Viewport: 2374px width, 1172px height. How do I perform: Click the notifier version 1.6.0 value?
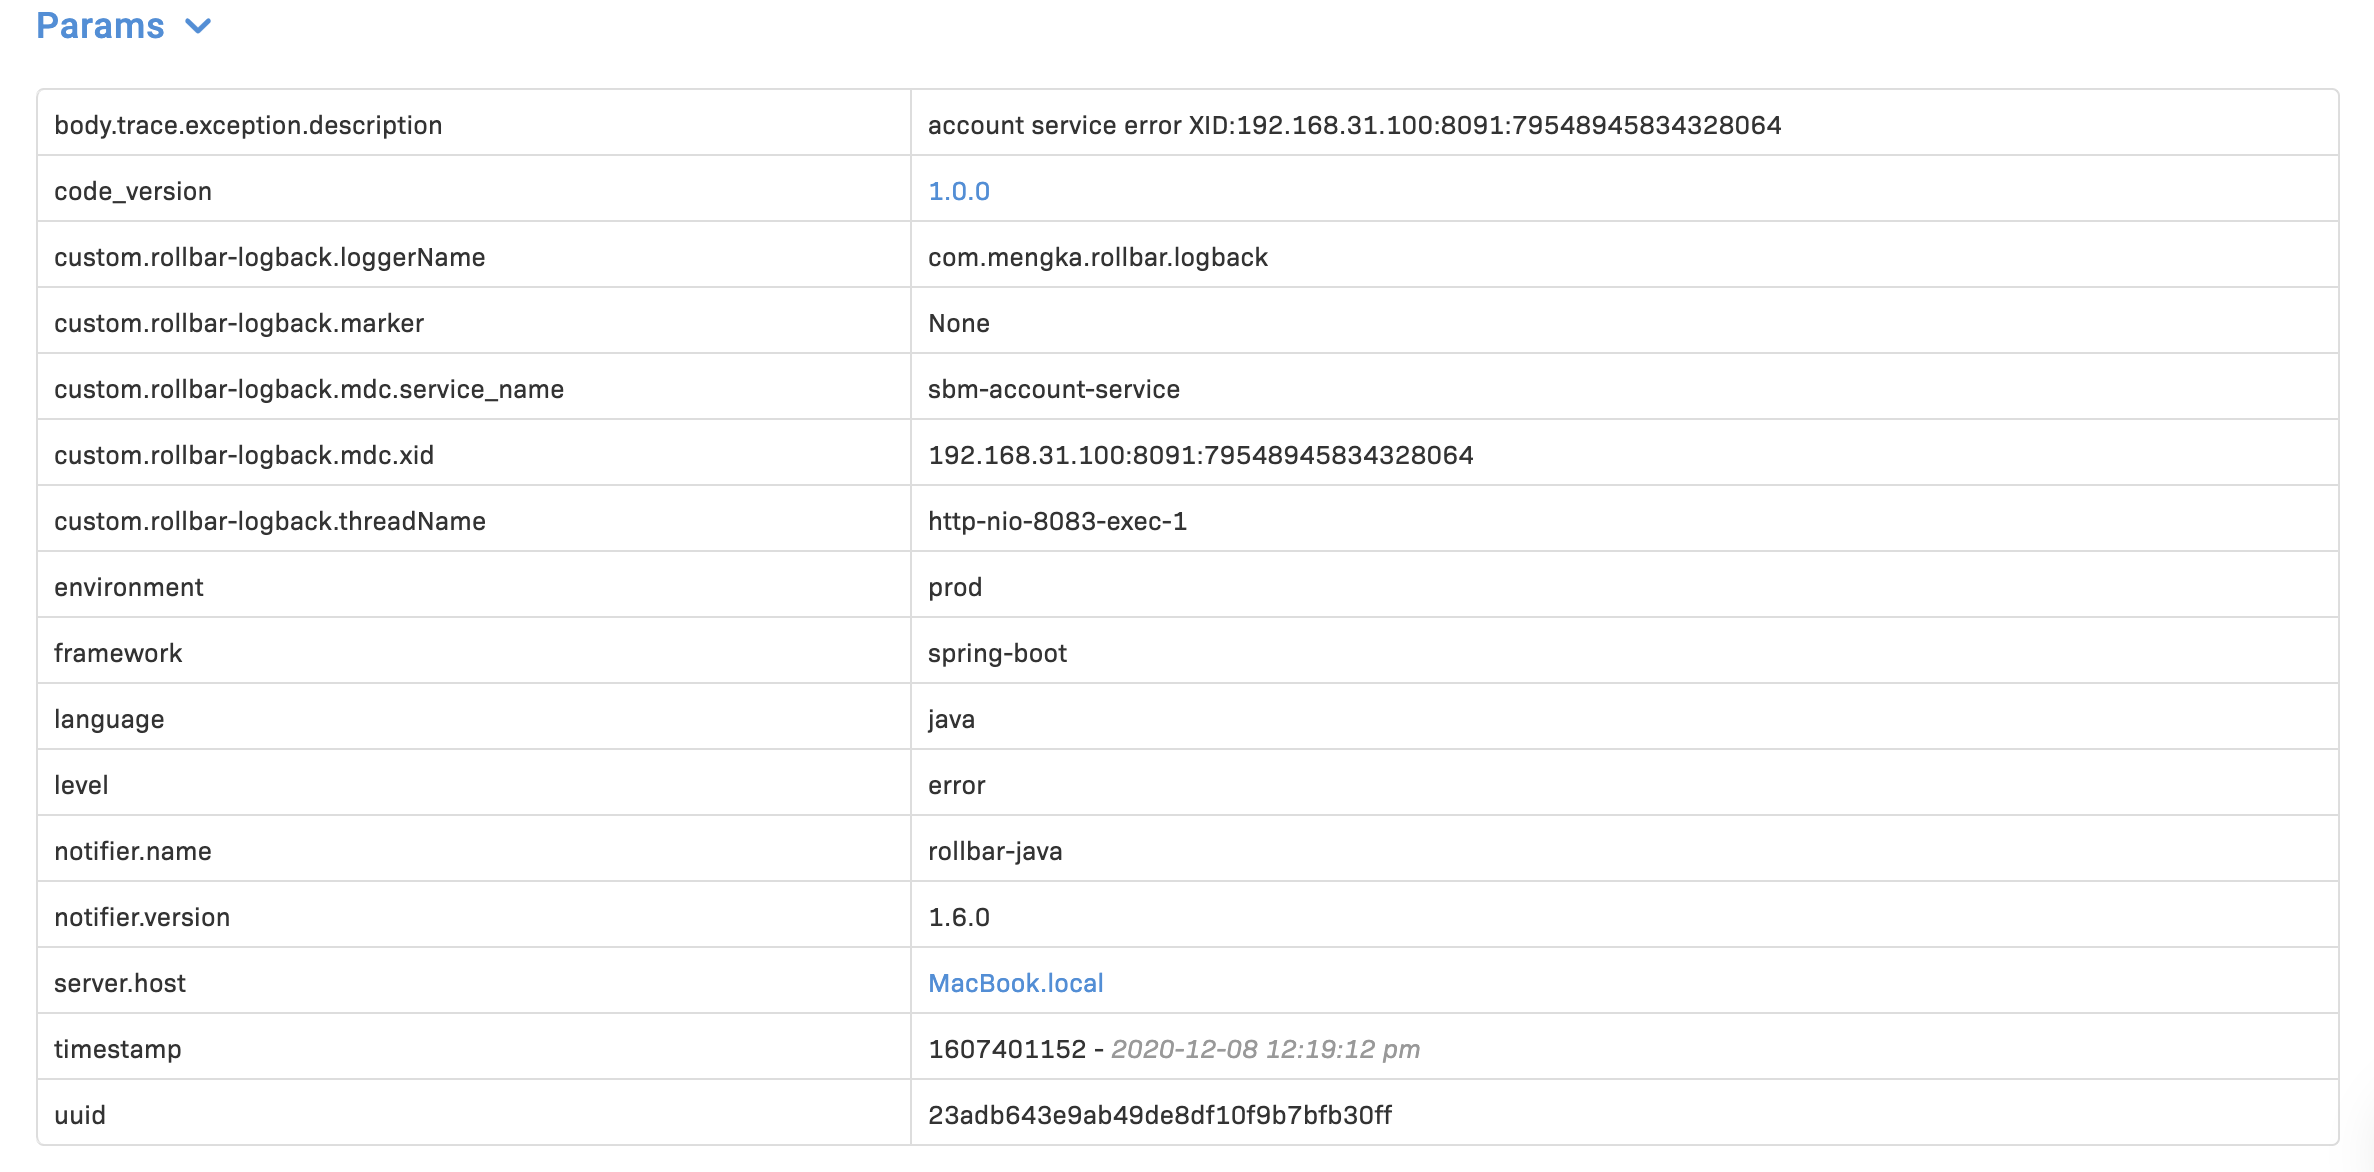point(958,917)
